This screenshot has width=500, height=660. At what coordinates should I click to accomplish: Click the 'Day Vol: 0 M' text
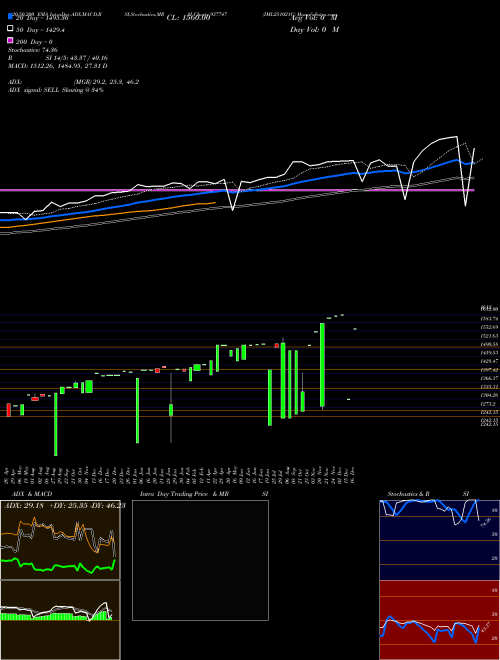314,30
